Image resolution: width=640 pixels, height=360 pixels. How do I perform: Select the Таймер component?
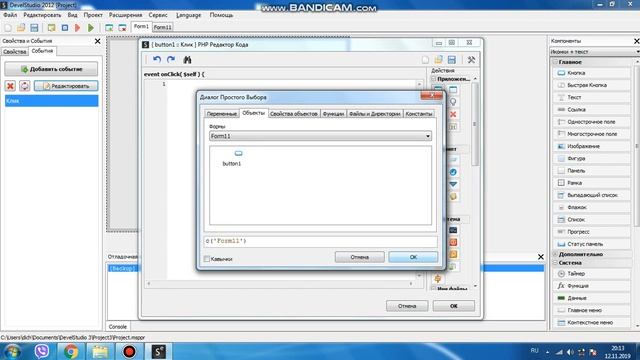tap(592, 273)
